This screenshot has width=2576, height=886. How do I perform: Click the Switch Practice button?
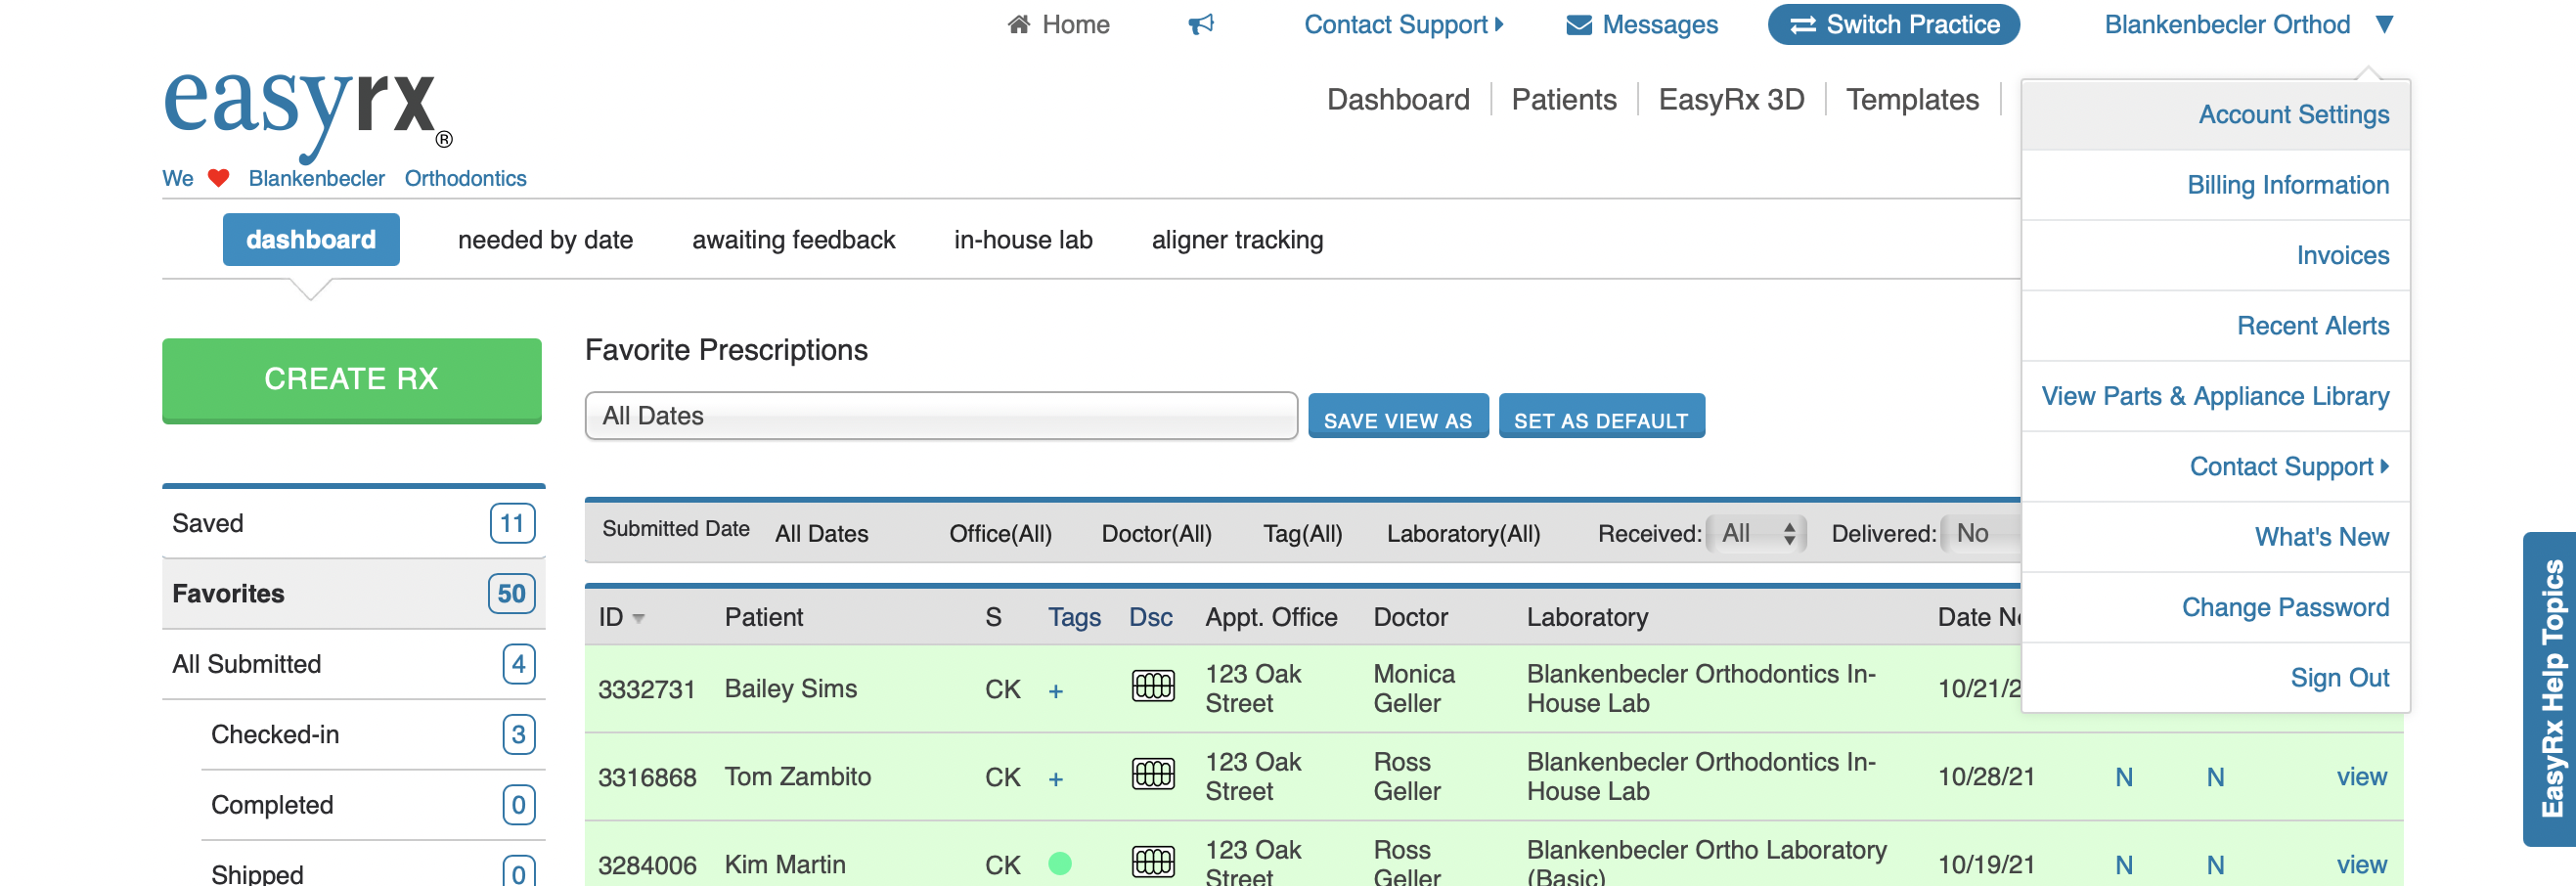point(1893,24)
